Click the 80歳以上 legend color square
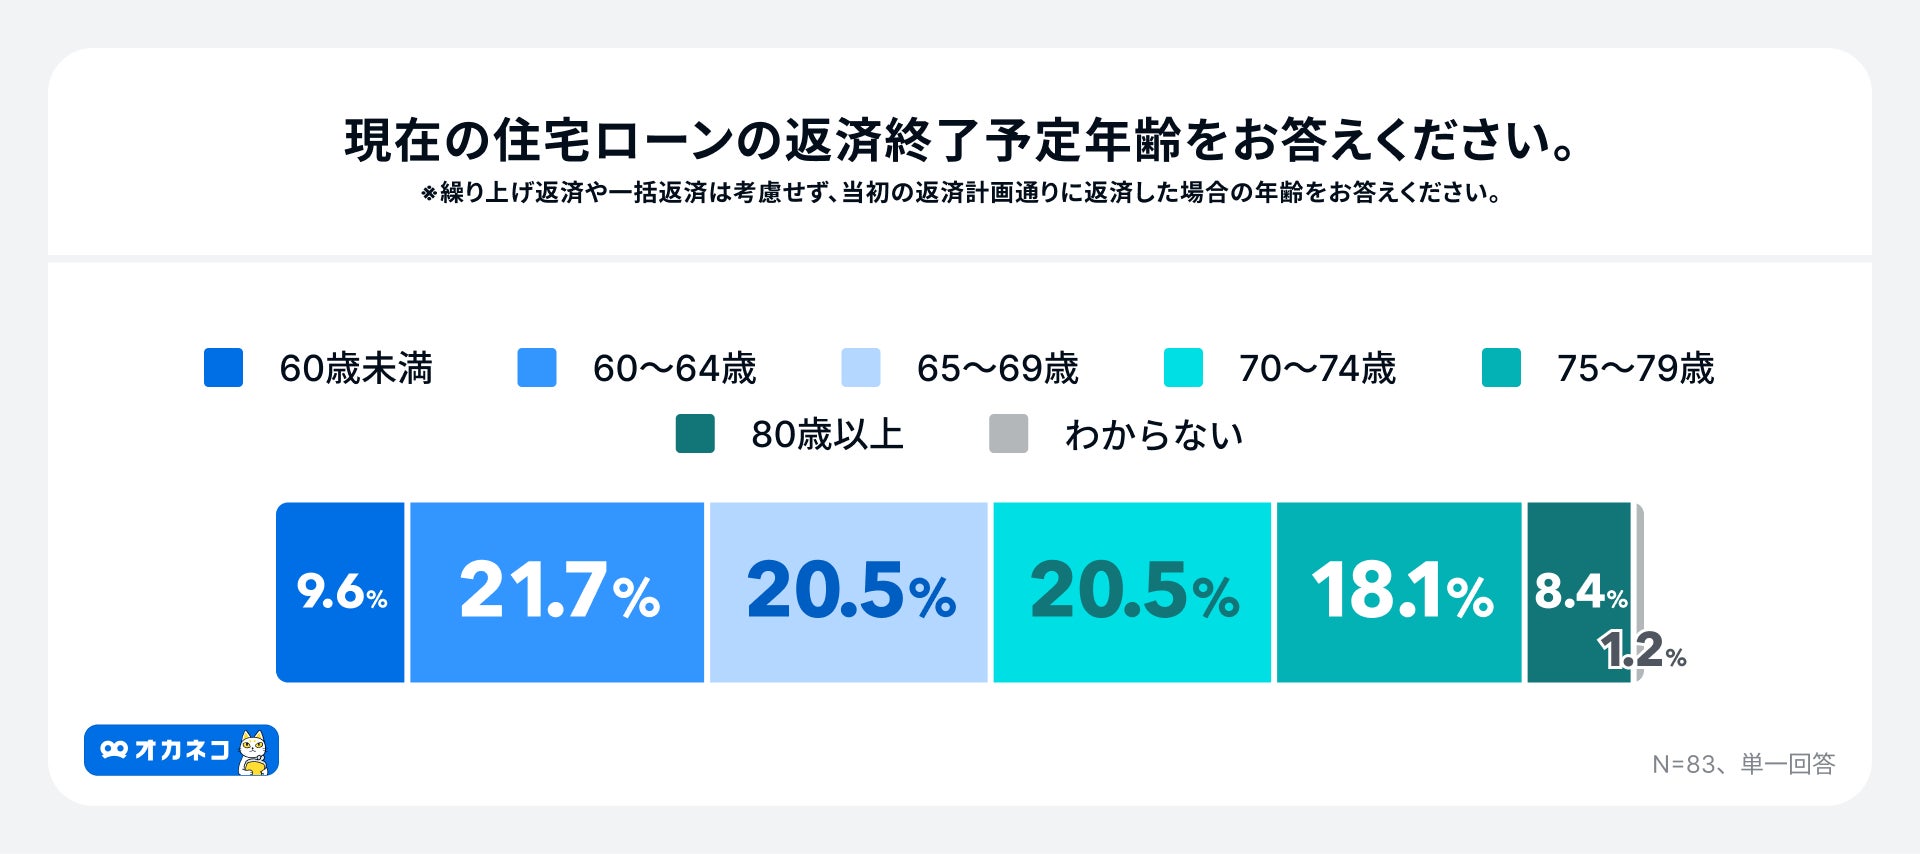The width and height of the screenshot is (1920, 854). click(695, 434)
